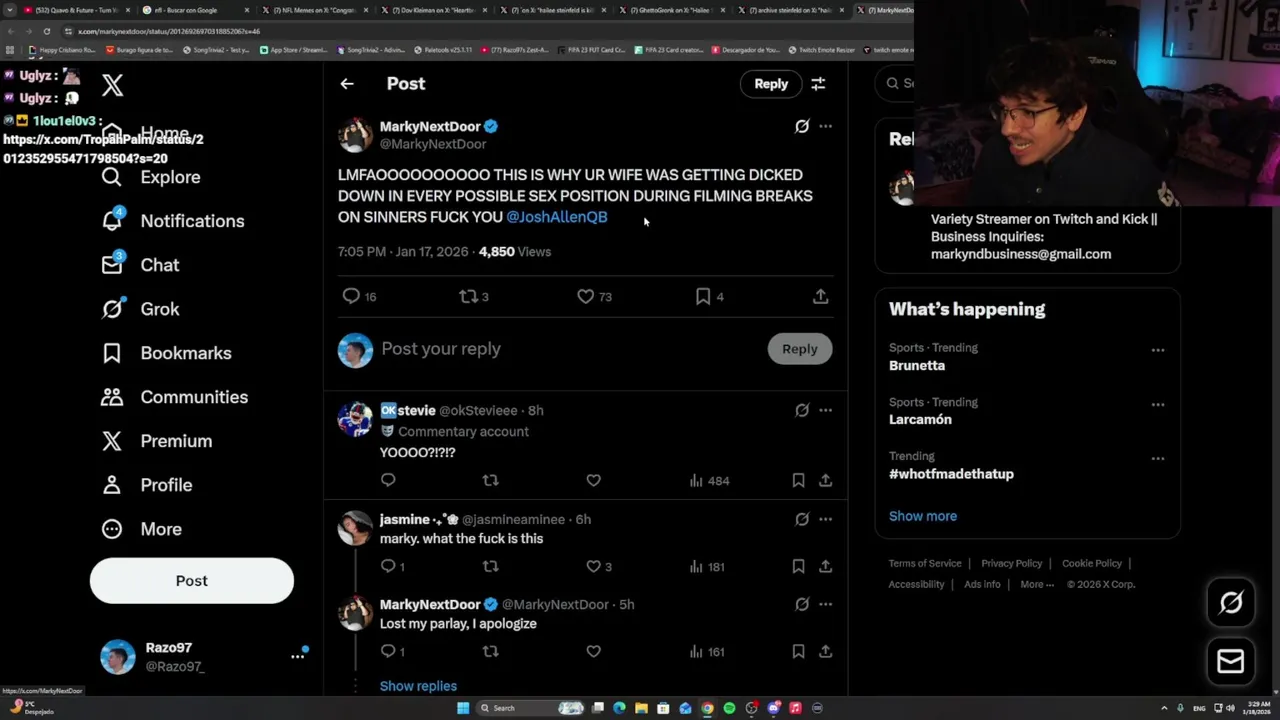View analytics on jasmine's reply (181)
The height and width of the screenshot is (720, 1280).
coord(707,567)
